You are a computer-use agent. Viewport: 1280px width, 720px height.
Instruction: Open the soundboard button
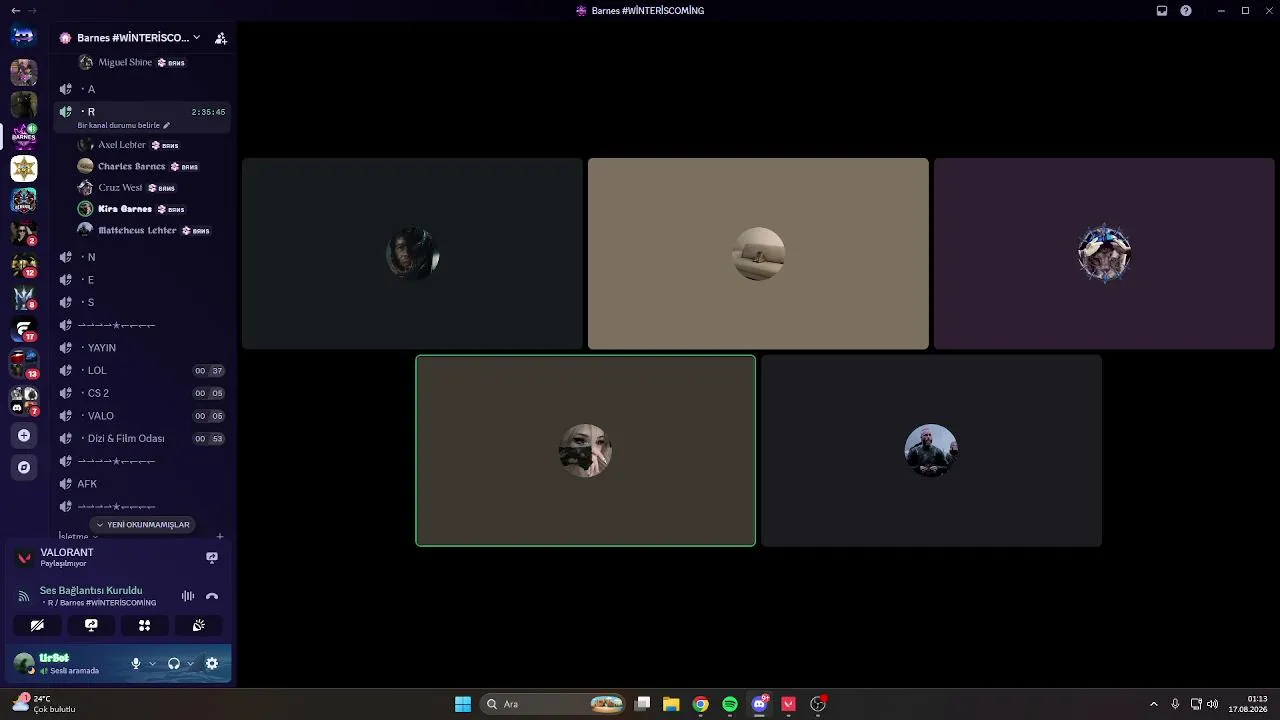[199, 625]
